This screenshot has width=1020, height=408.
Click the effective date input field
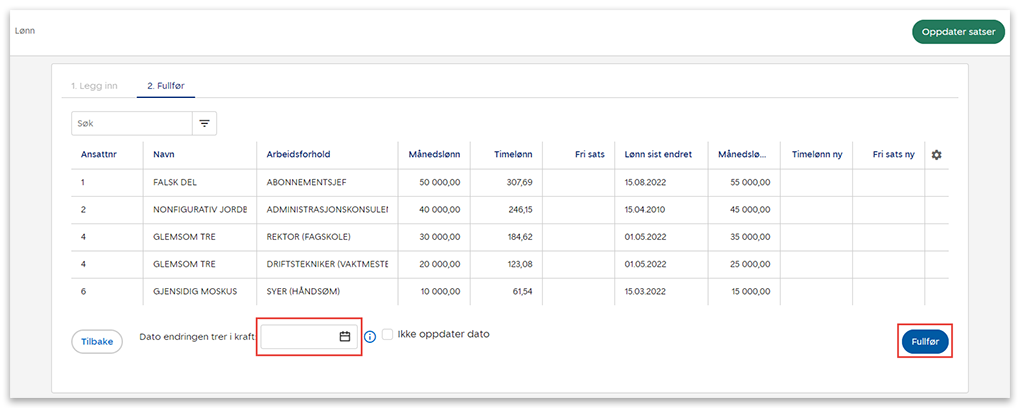pyautogui.click(x=298, y=337)
